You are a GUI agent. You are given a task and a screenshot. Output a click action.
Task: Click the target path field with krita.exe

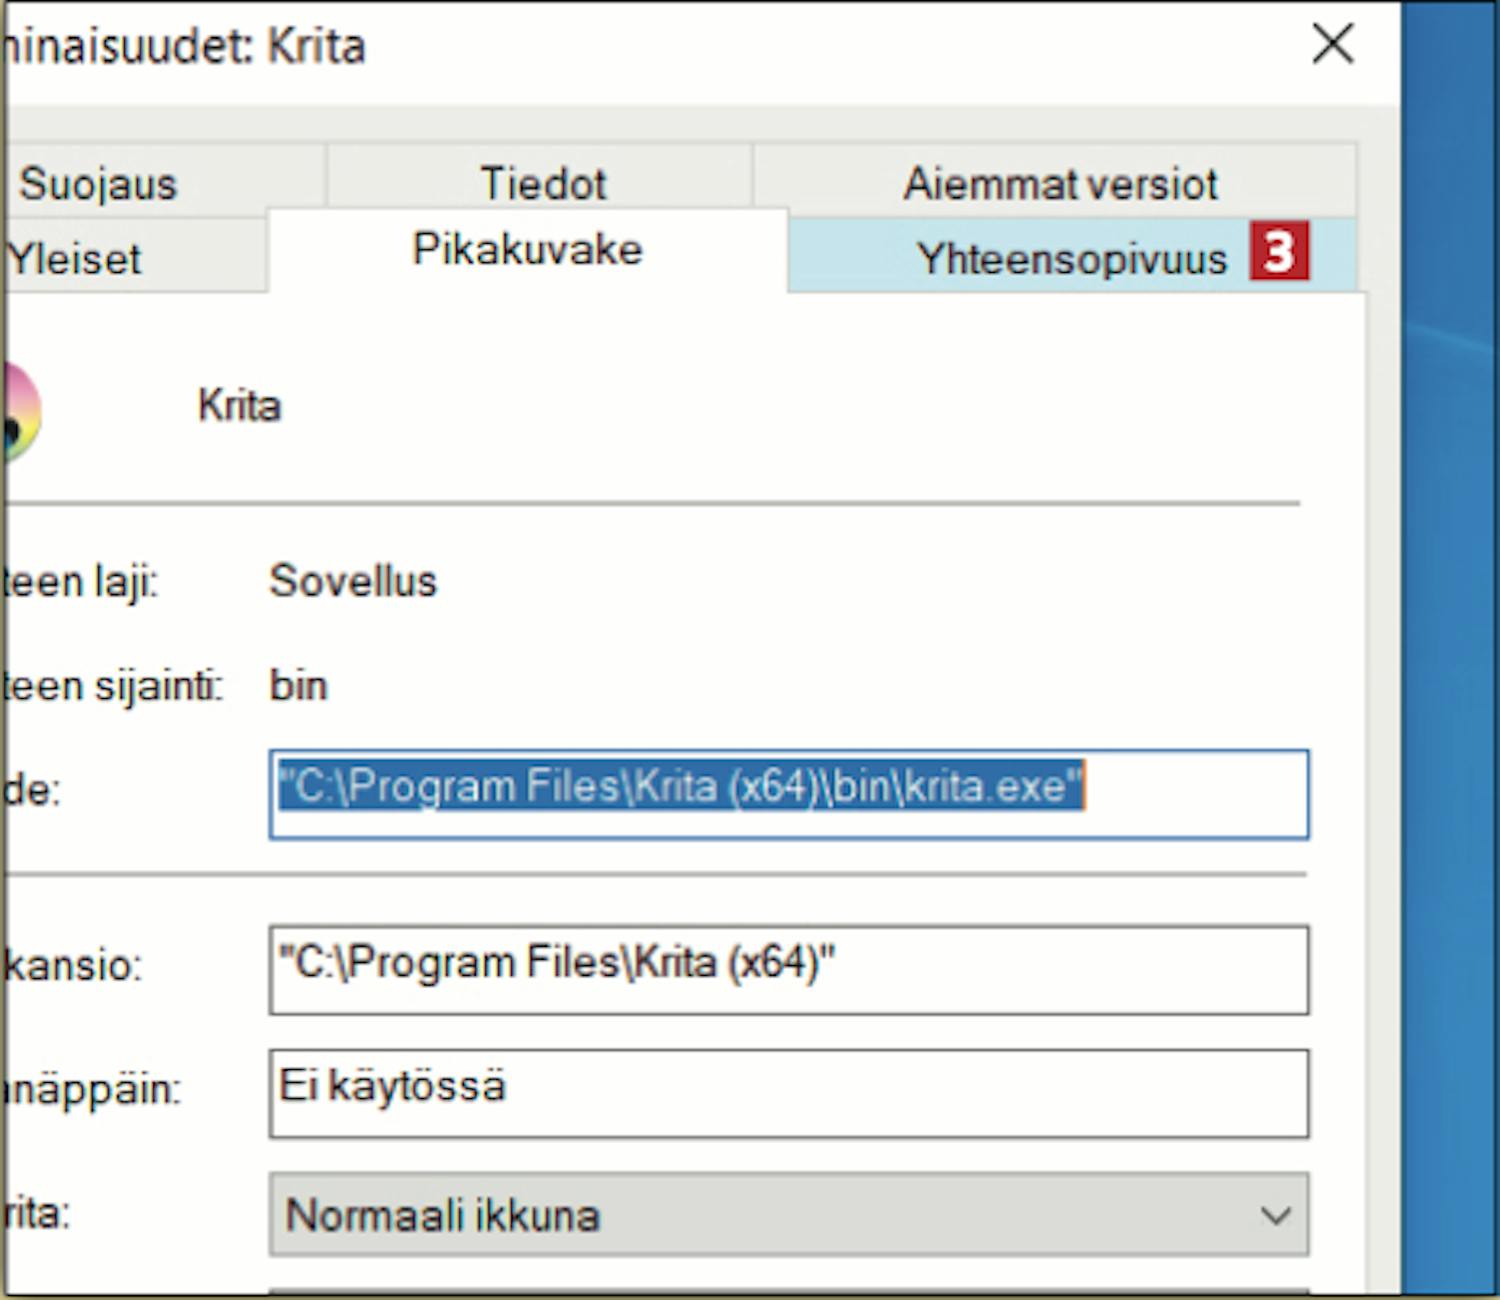[x=789, y=794]
